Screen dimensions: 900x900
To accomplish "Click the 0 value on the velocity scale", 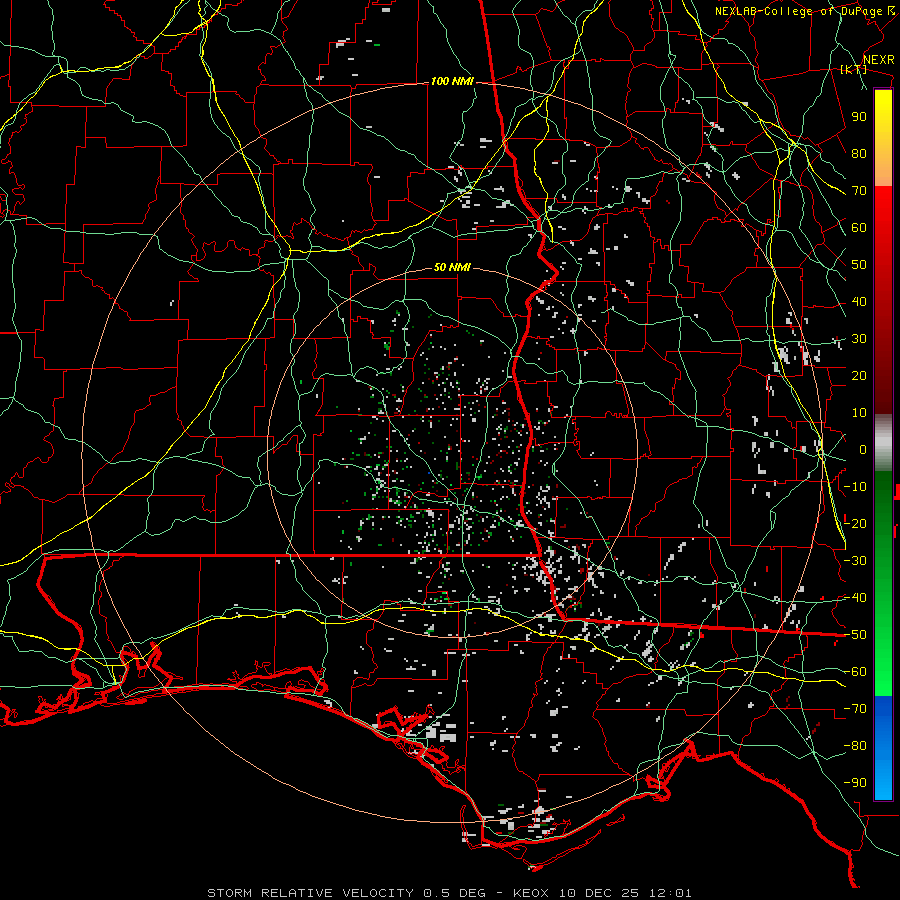I will pyautogui.click(x=863, y=450).
